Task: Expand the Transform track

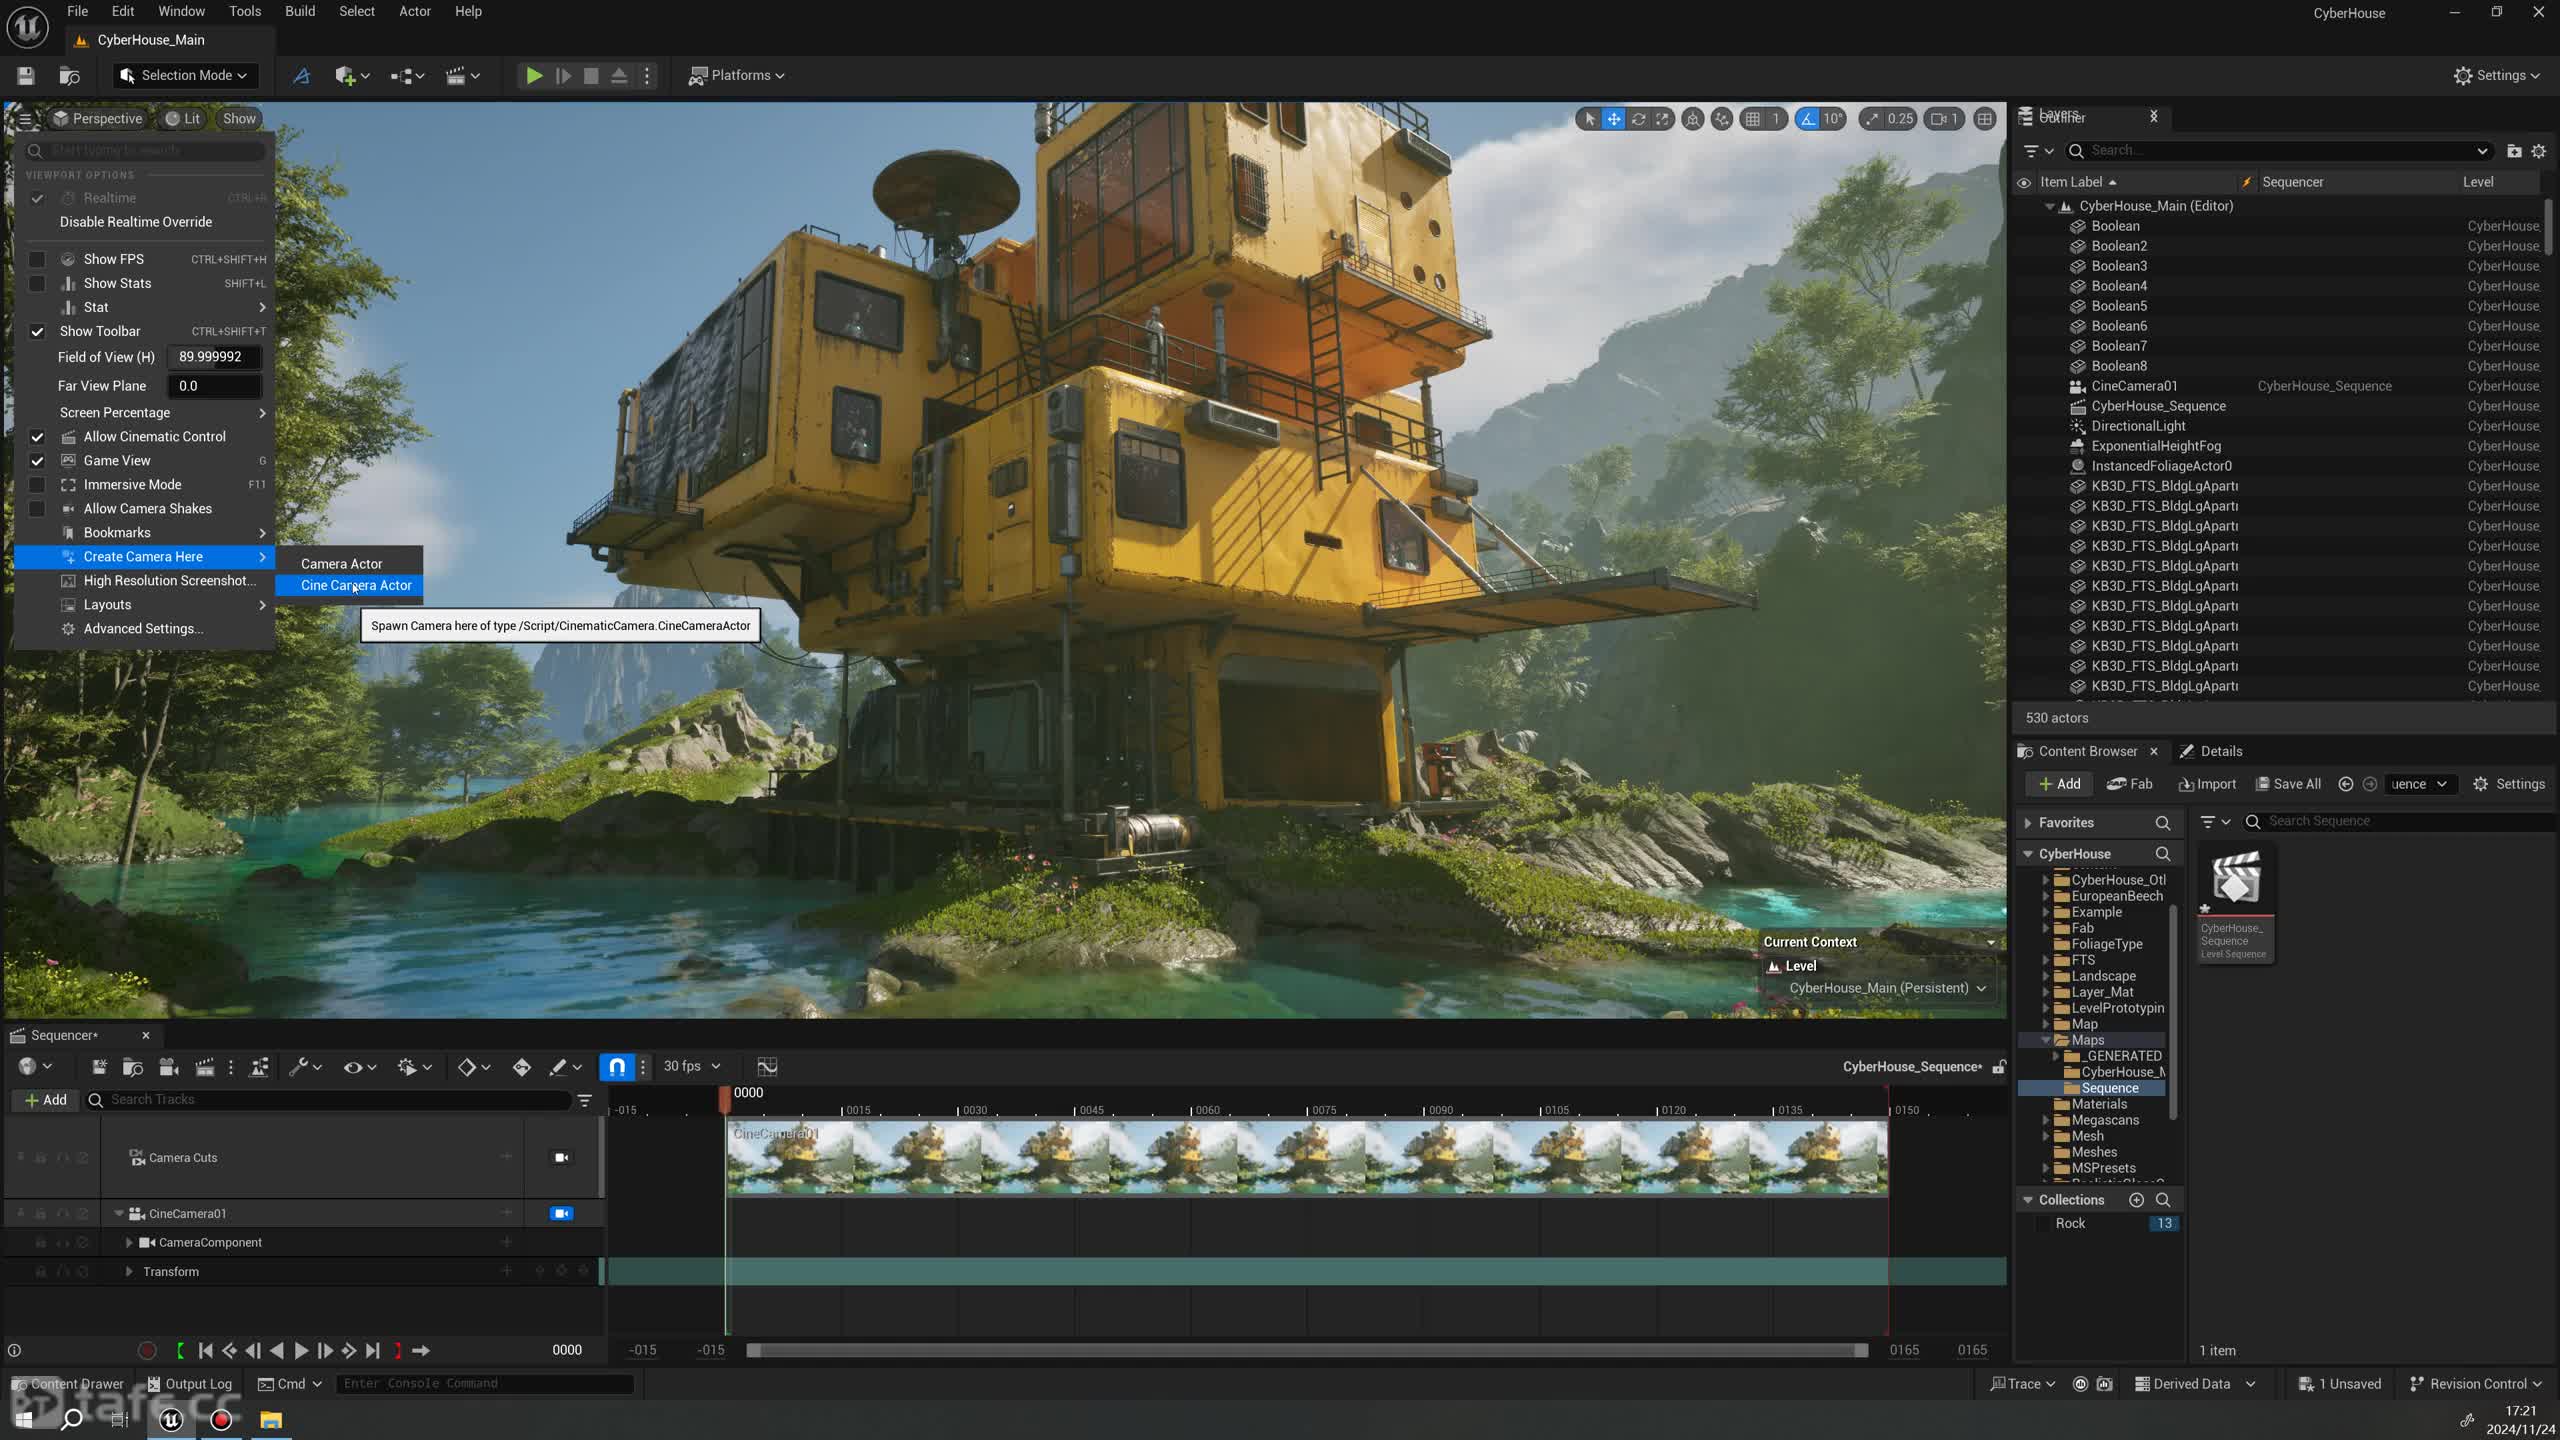Action: (129, 1272)
